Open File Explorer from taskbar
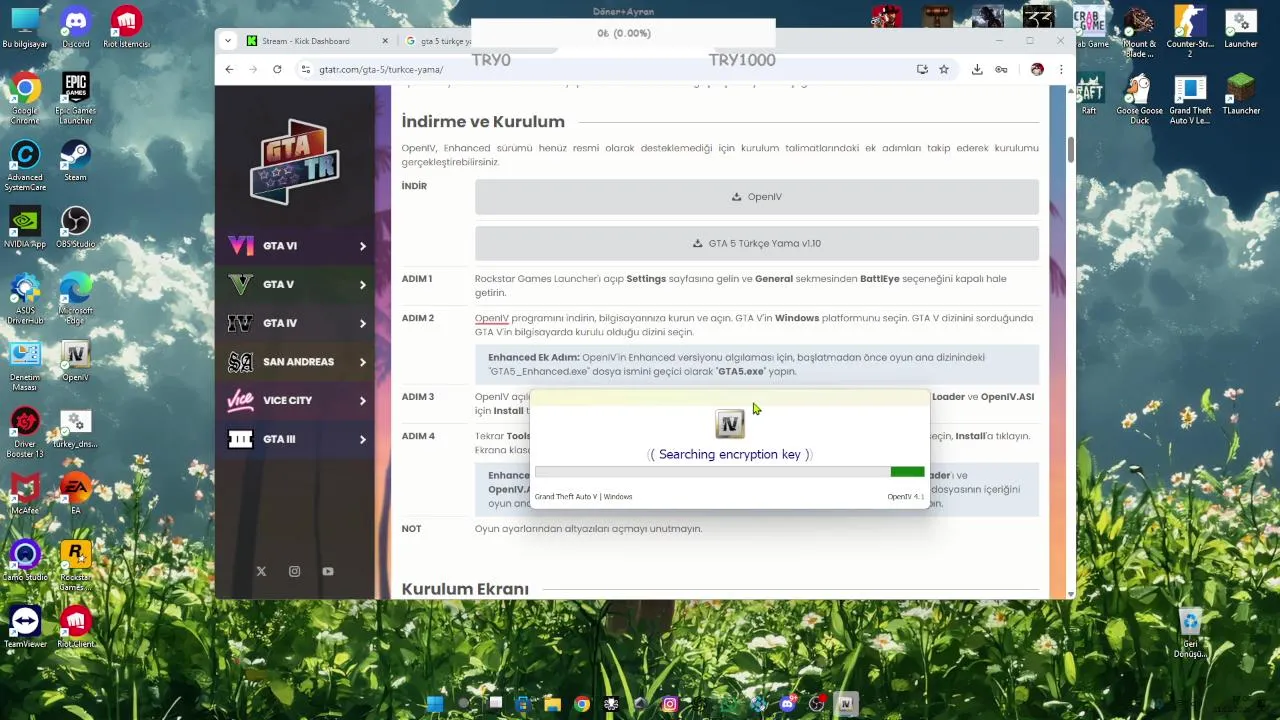The width and height of the screenshot is (1280, 720). [x=553, y=704]
